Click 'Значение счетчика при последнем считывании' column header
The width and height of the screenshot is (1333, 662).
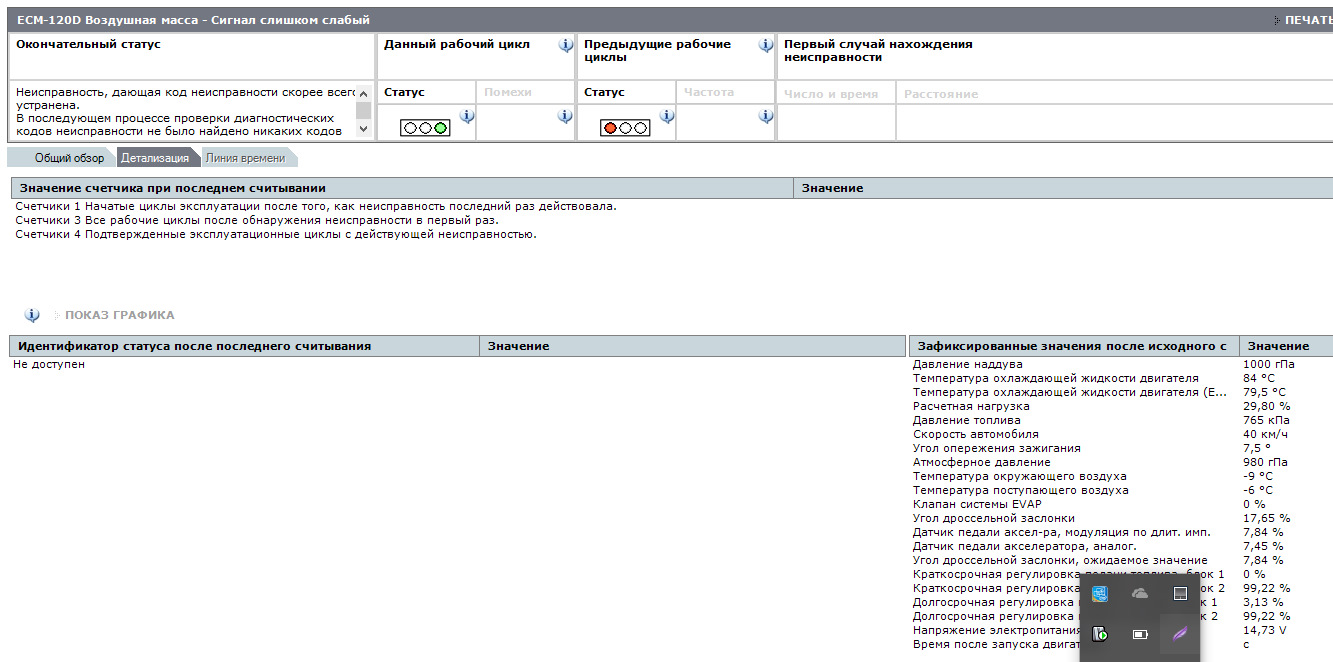click(x=401, y=188)
